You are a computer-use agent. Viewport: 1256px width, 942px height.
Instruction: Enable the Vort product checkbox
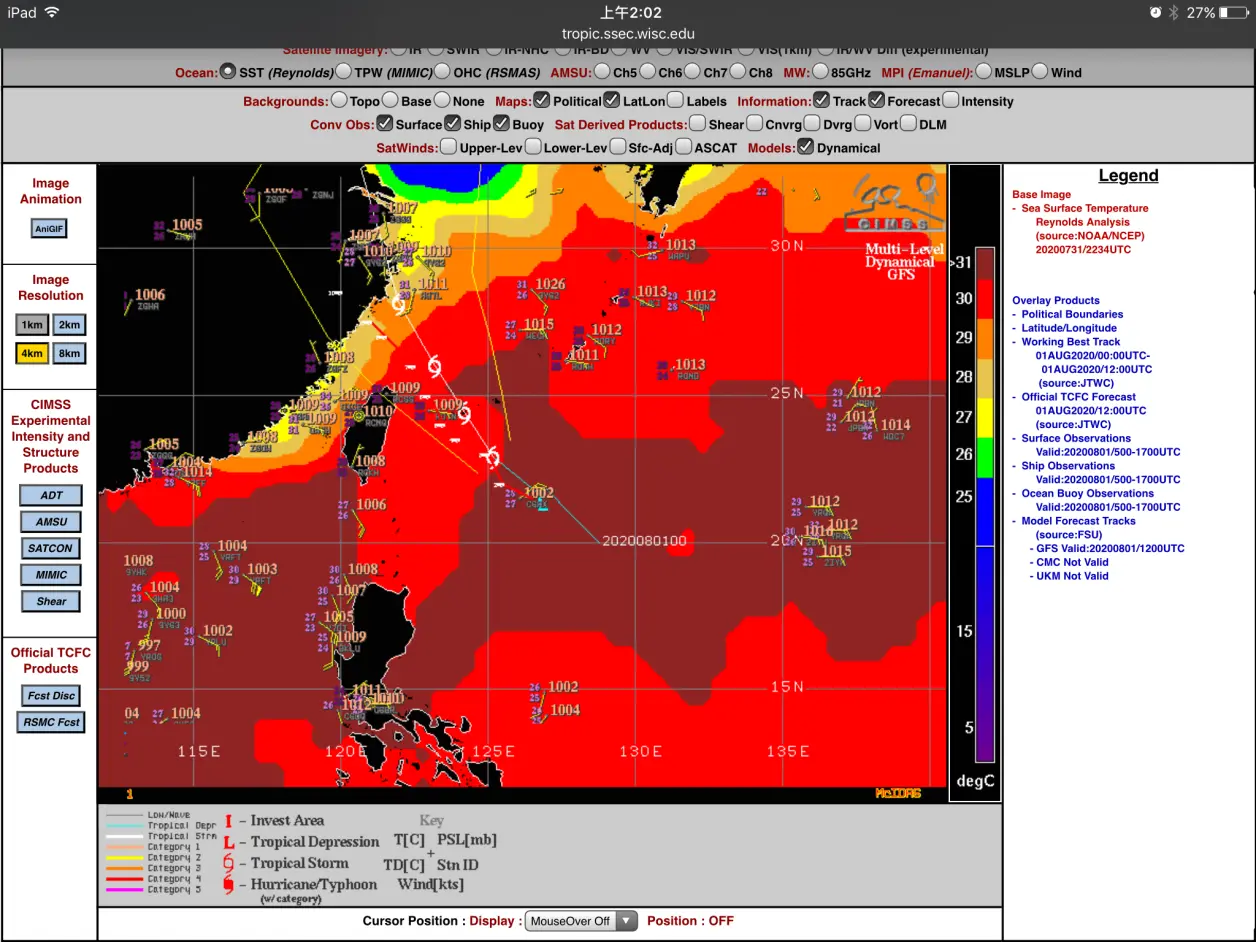tap(863, 123)
